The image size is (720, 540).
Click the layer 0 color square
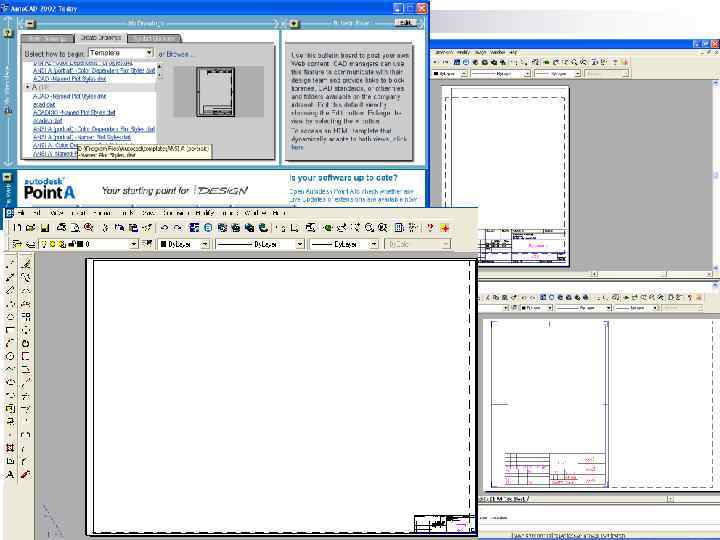point(79,244)
